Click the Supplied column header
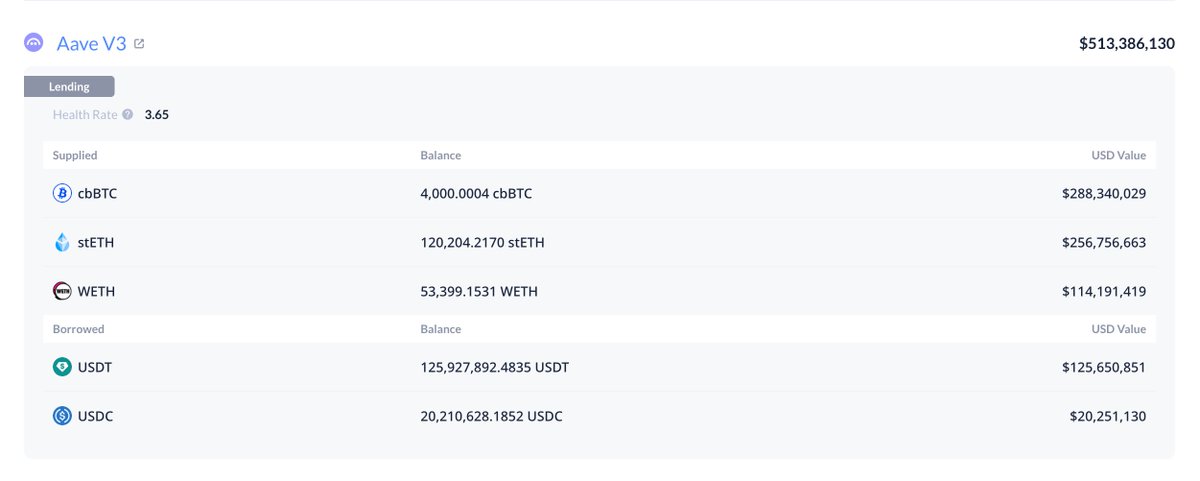The image size is (1200, 481). tap(75, 156)
